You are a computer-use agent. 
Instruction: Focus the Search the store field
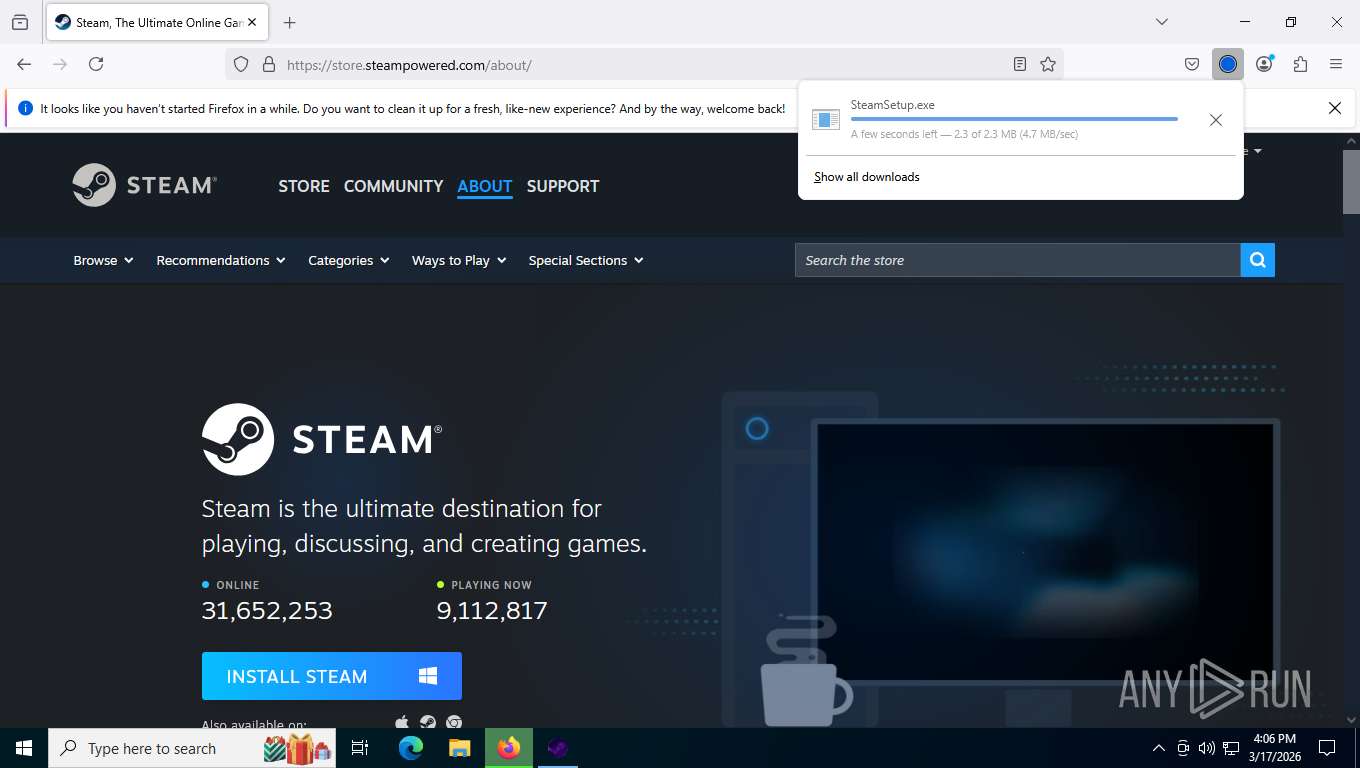(x=1018, y=260)
